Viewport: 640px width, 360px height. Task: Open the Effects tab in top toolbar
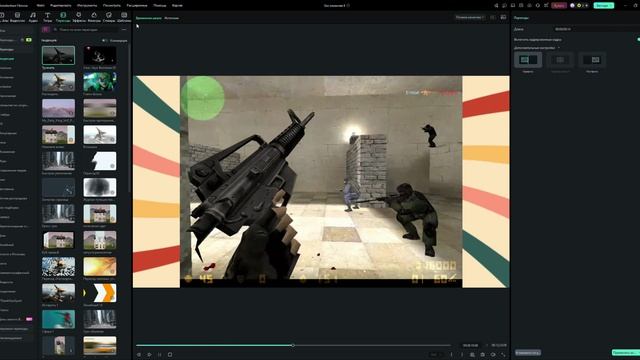pos(79,17)
